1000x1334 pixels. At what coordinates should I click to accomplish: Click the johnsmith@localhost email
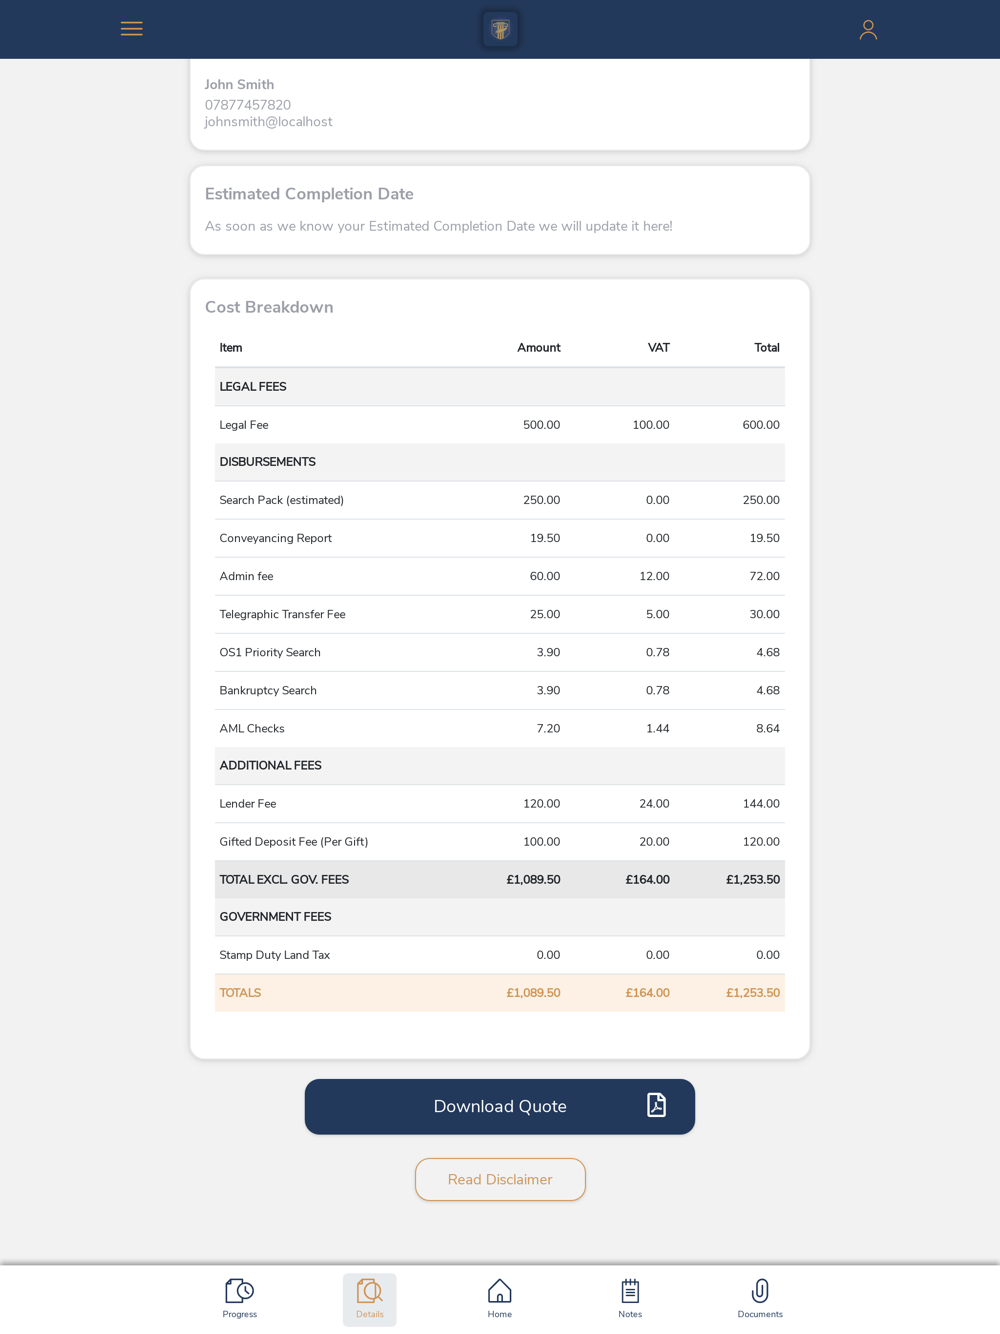click(x=268, y=122)
